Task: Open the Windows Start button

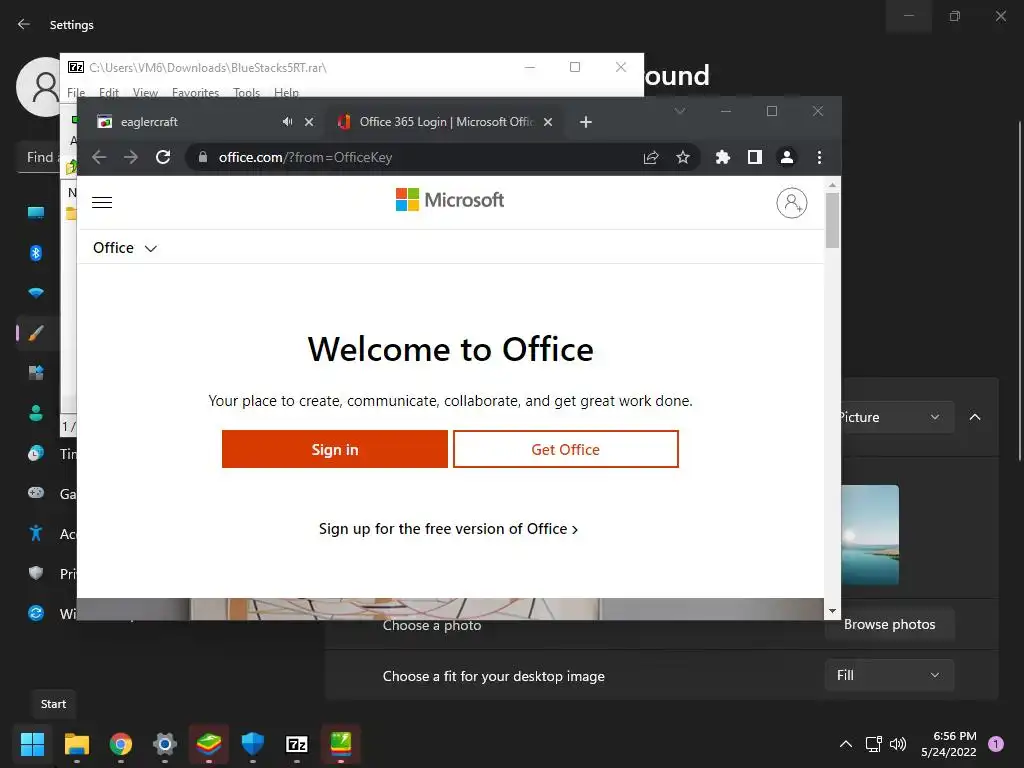Action: click(32, 744)
